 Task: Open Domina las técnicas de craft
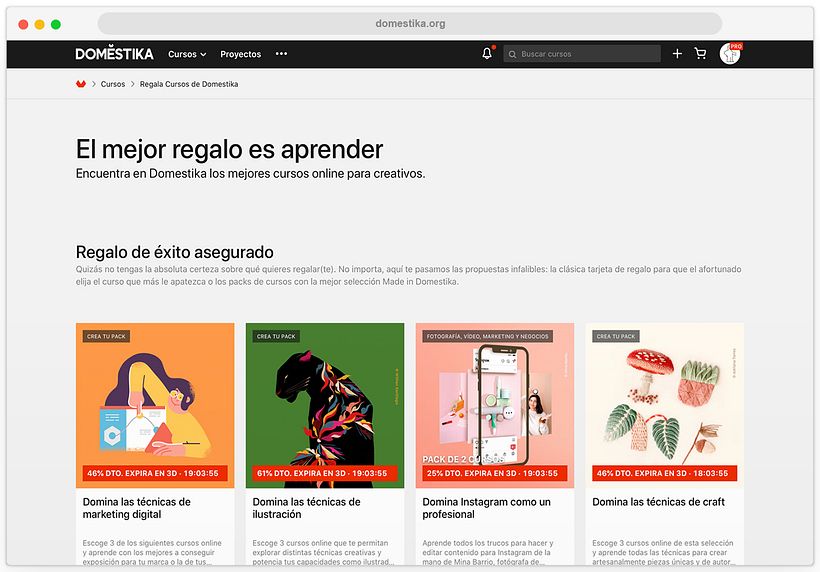658,502
